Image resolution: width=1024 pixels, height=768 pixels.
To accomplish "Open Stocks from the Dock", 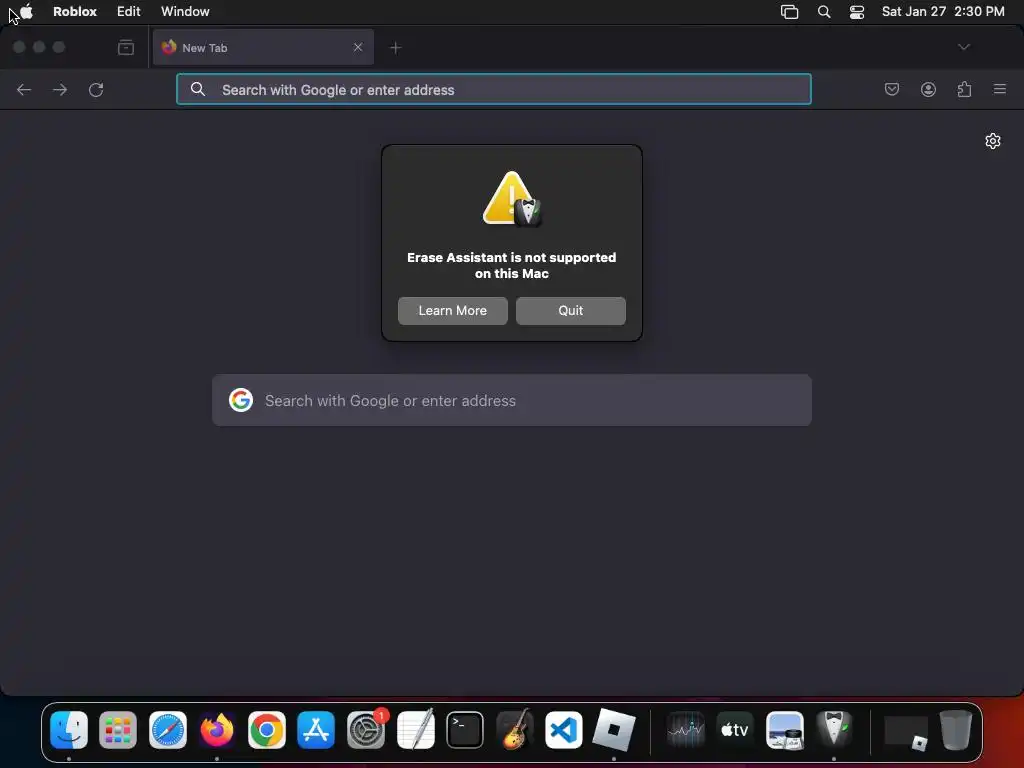I will 686,730.
